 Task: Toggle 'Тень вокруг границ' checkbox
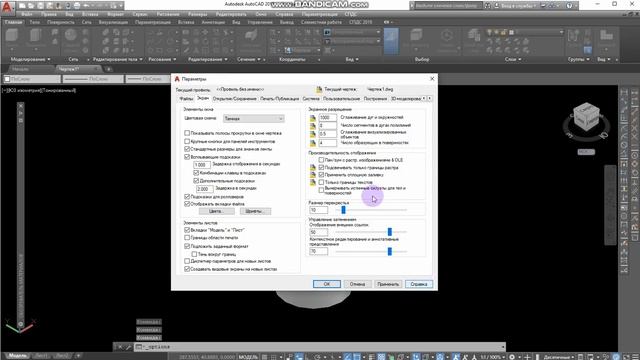point(194,254)
